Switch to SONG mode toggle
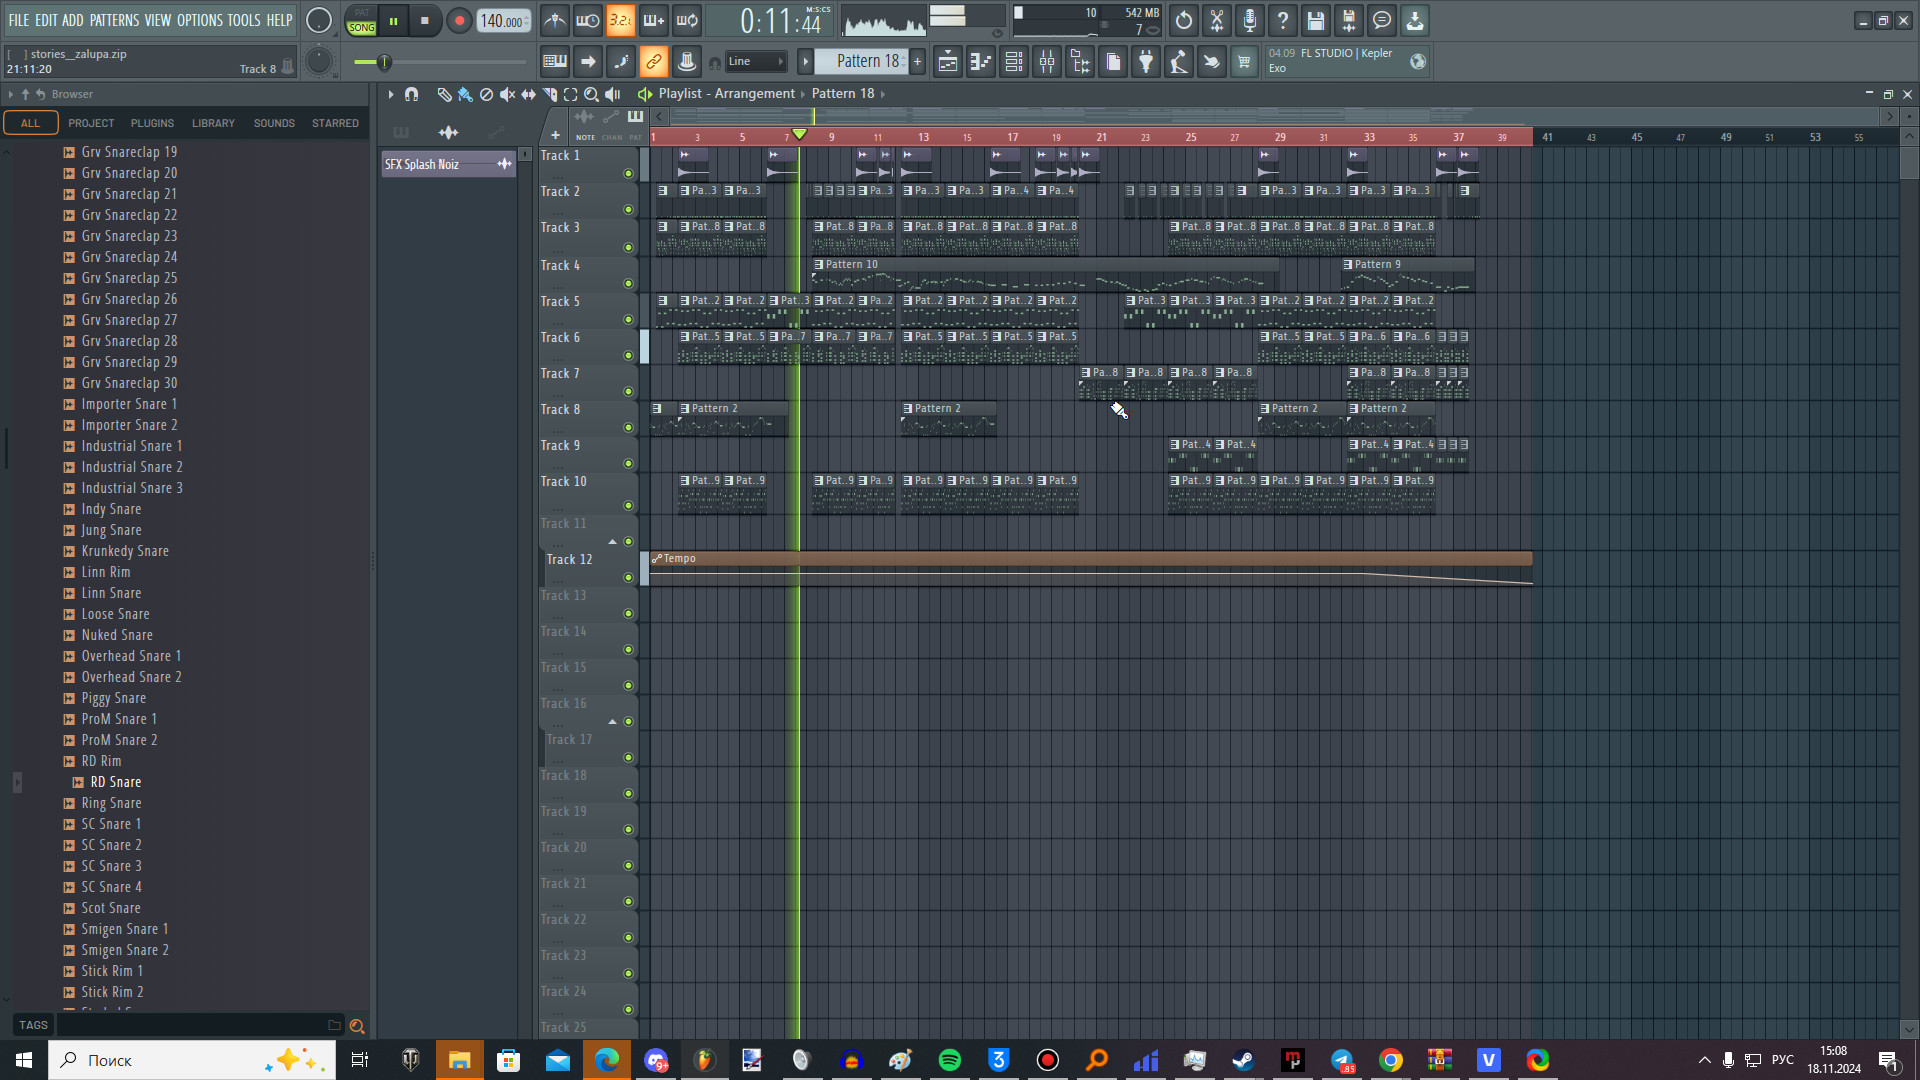1920x1080 pixels. coord(362,27)
